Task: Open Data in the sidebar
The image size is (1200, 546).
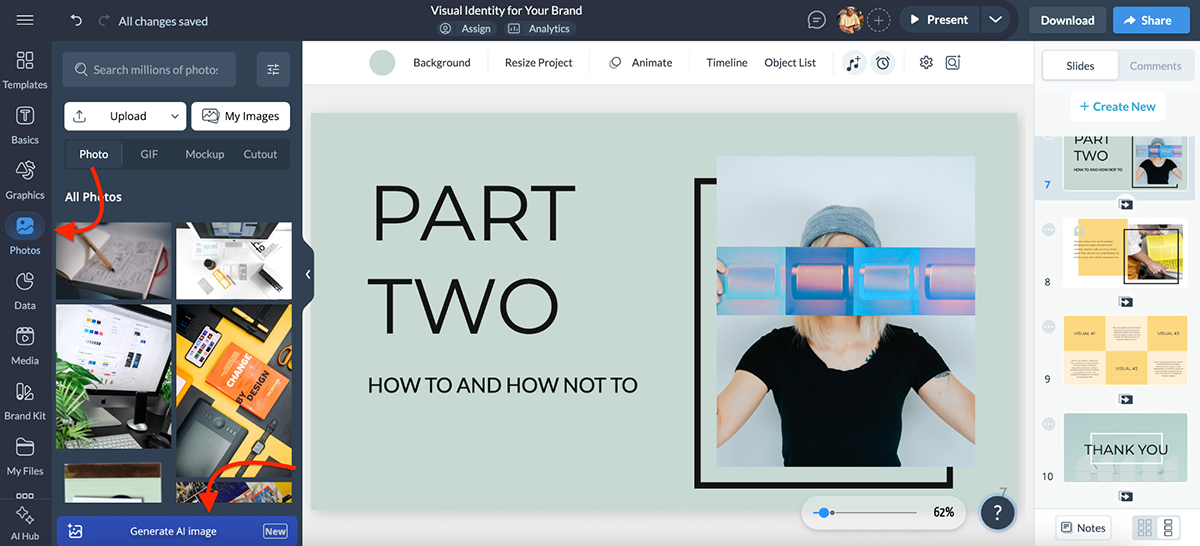Action: [25, 289]
